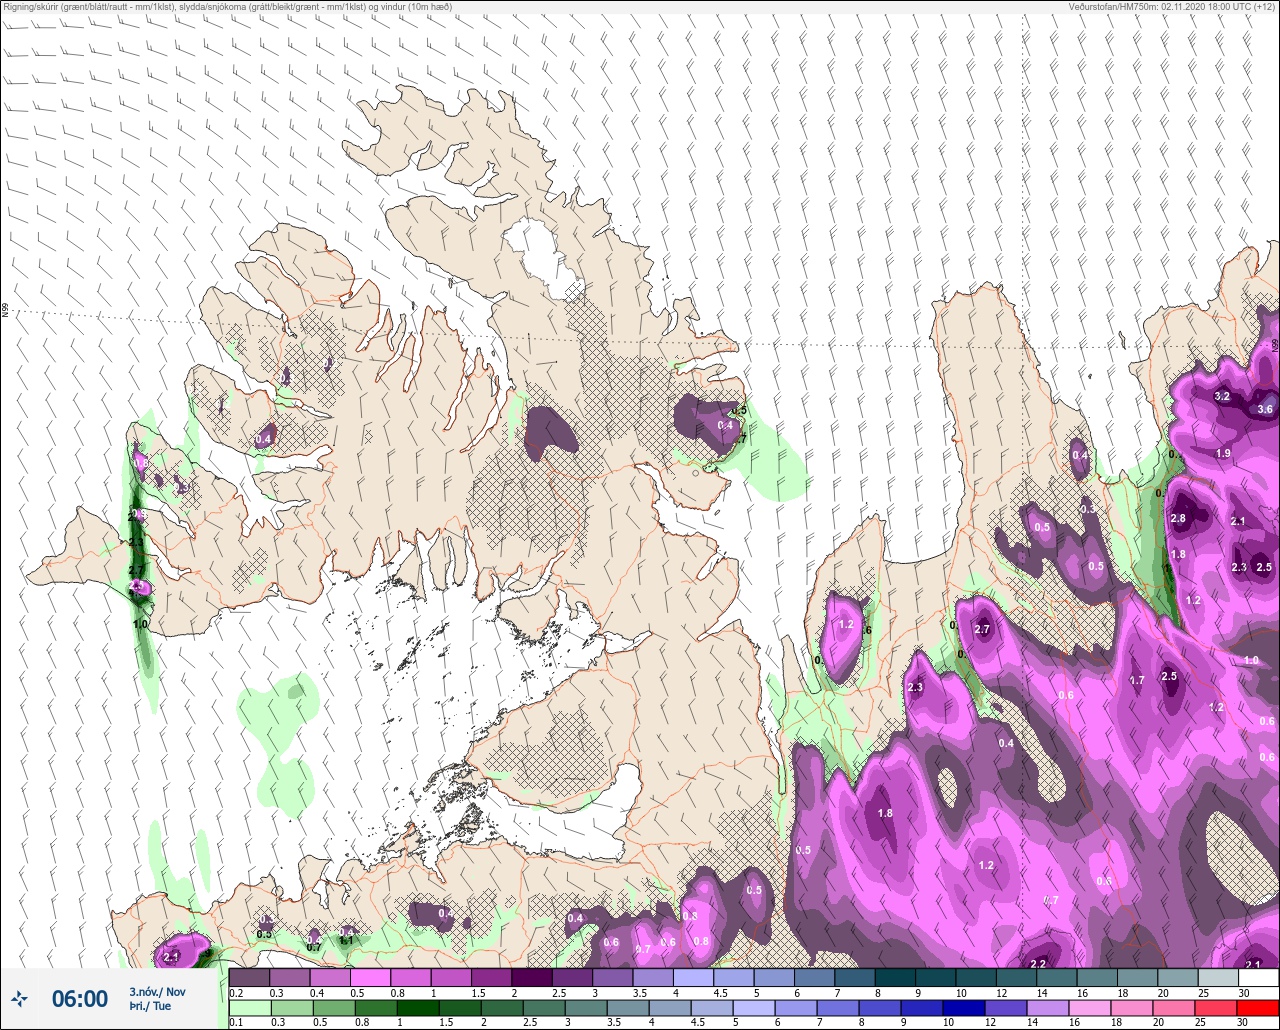Click the 1.1 value on southwest coast
The height and width of the screenshot is (1030, 1280).
(x=347, y=940)
